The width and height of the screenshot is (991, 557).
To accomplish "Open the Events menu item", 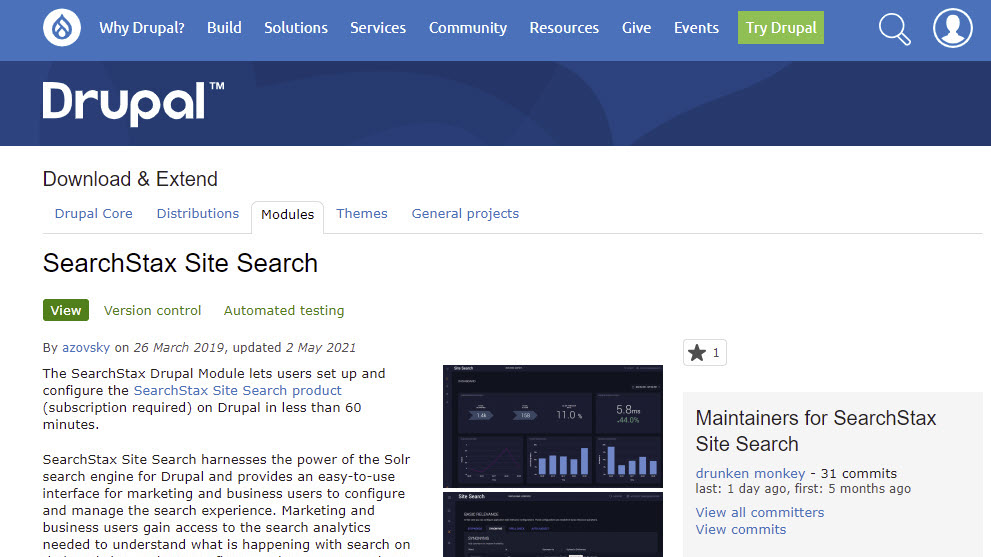I will pyautogui.click(x=696, y=28).
